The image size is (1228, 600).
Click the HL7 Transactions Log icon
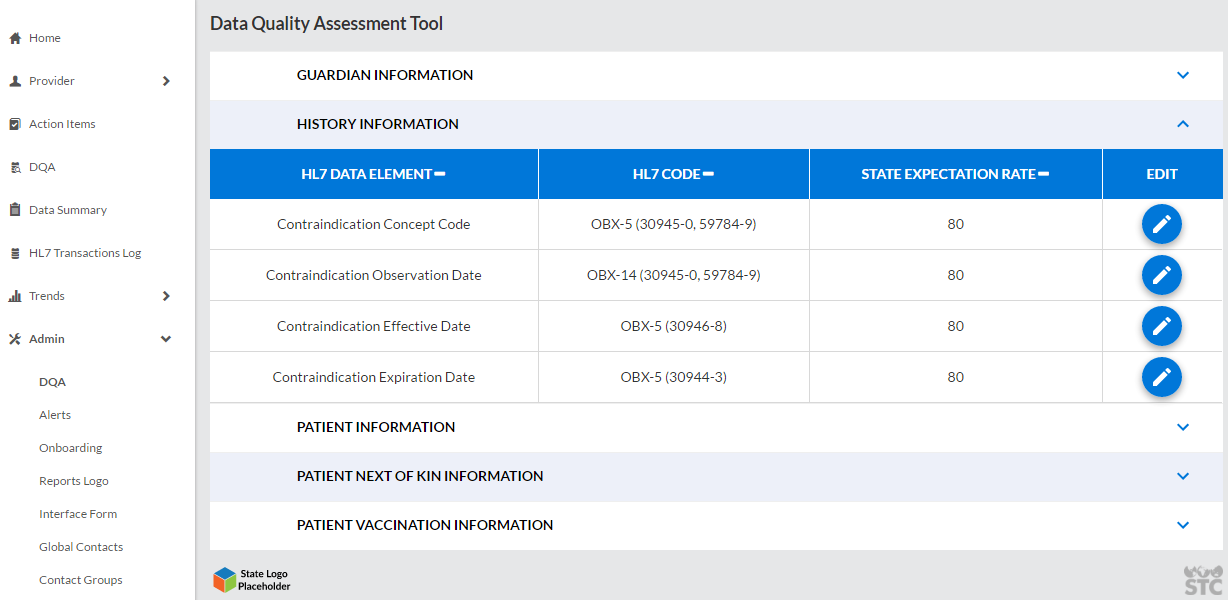click(x=15, y=253)
